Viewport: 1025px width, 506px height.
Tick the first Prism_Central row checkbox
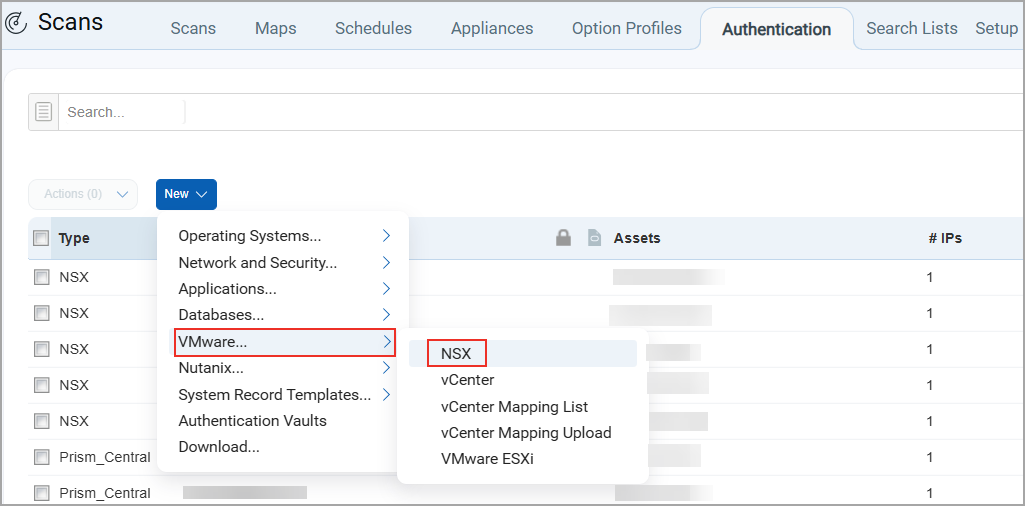(x=42, y=457)
